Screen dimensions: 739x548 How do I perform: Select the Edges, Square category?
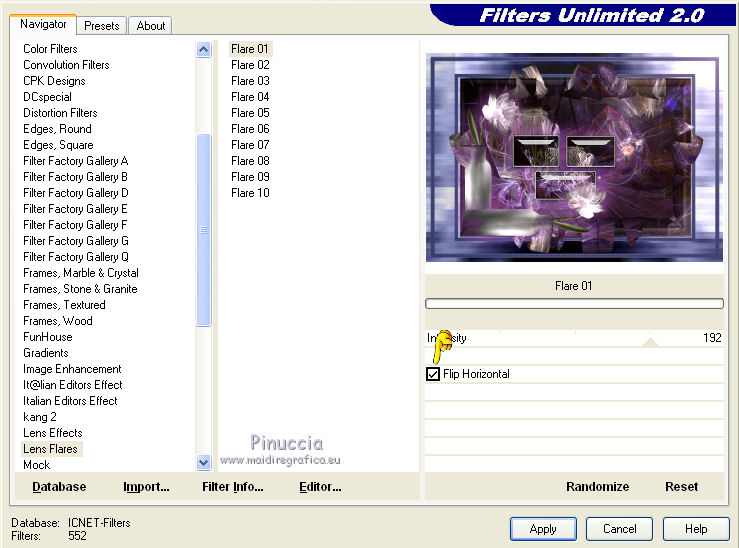click(x=58, y=145)
